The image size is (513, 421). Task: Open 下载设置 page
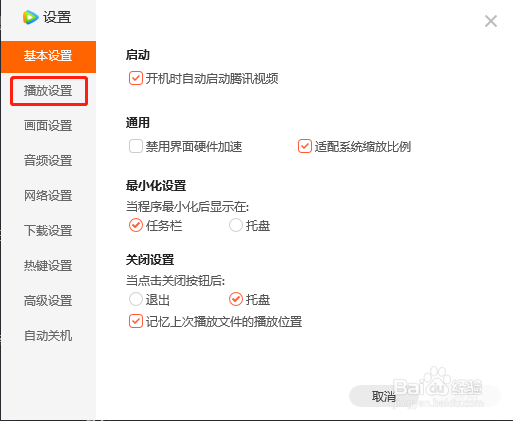click(48, 231)
